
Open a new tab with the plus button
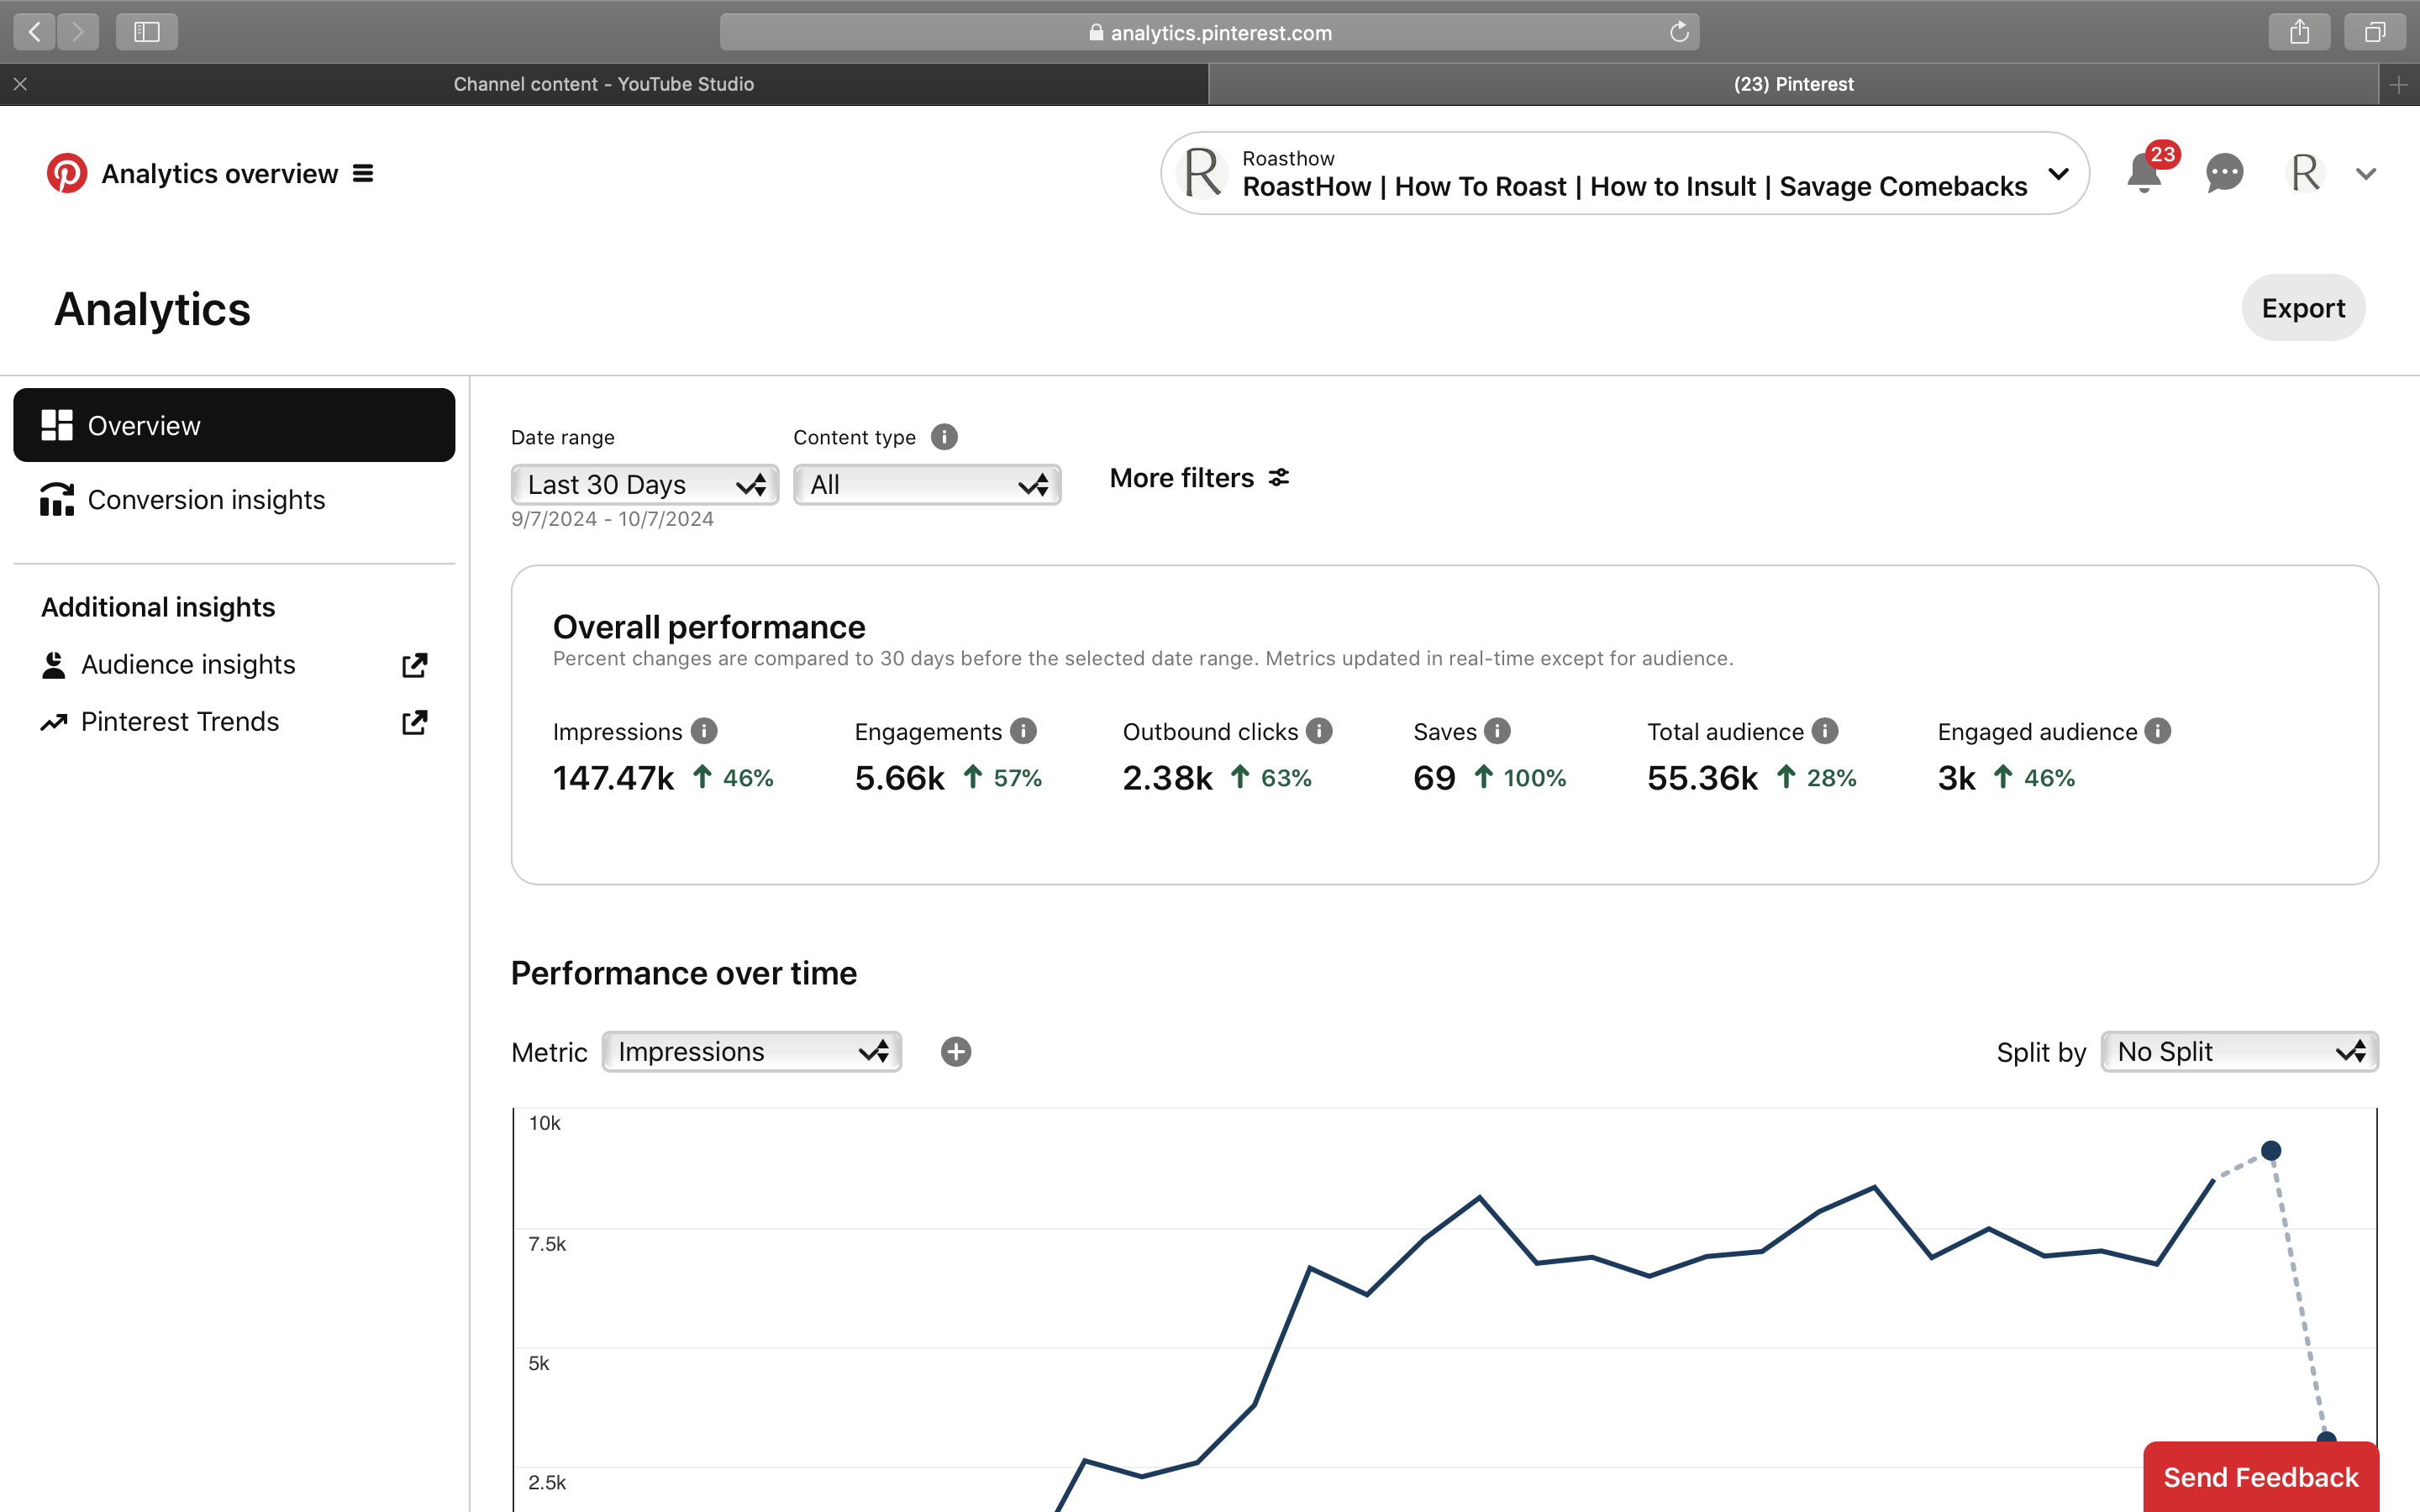pos(2399,85)
